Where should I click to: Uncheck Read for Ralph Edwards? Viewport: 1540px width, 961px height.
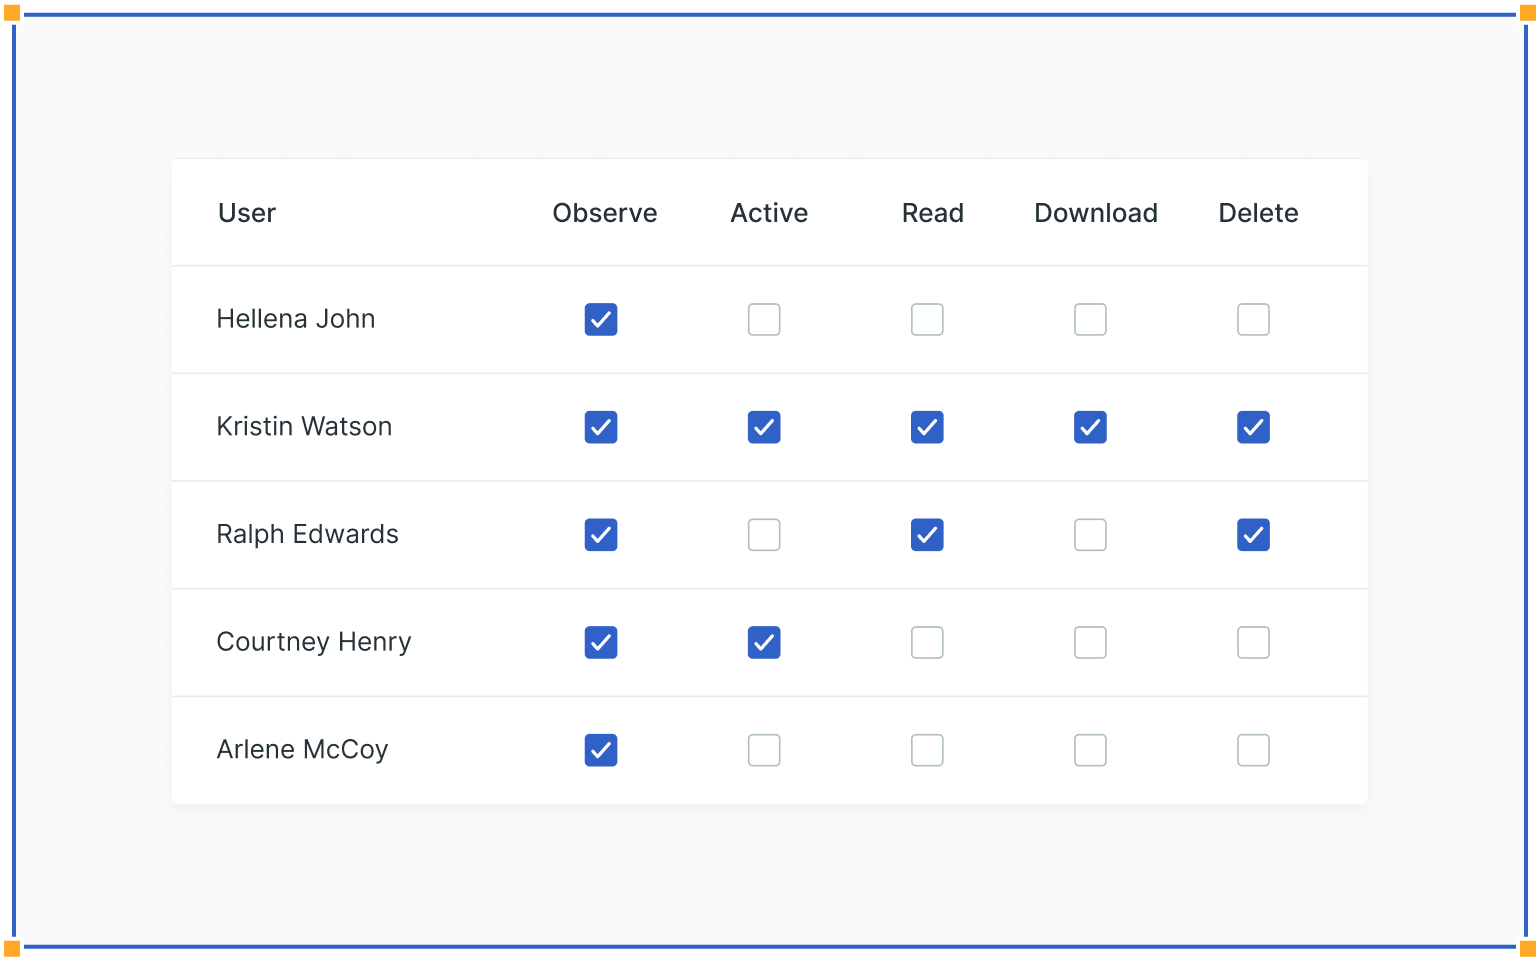click(x=927, y=535)
